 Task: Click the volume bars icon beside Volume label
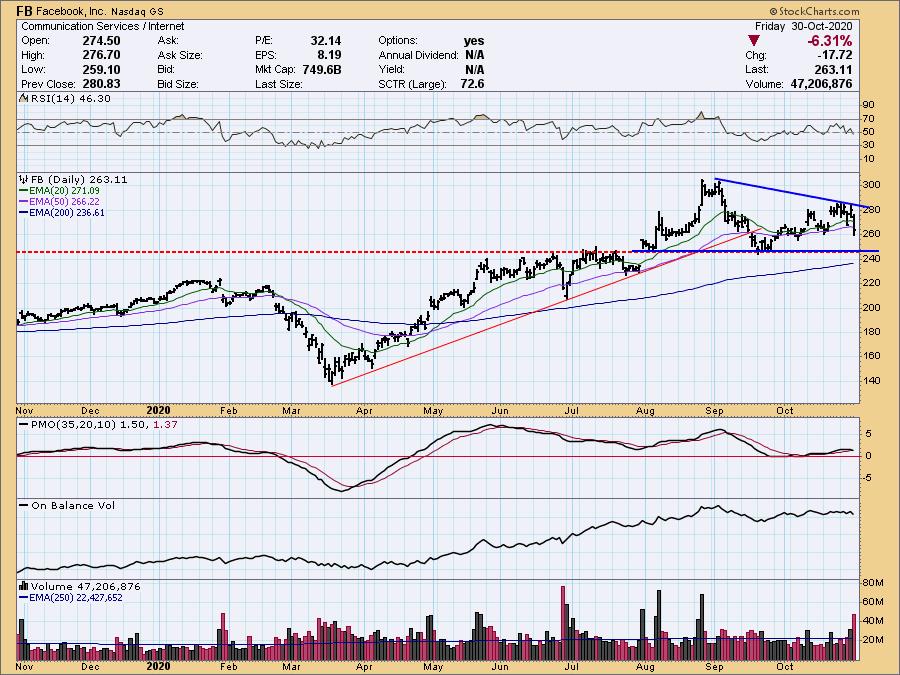(24, 586)
